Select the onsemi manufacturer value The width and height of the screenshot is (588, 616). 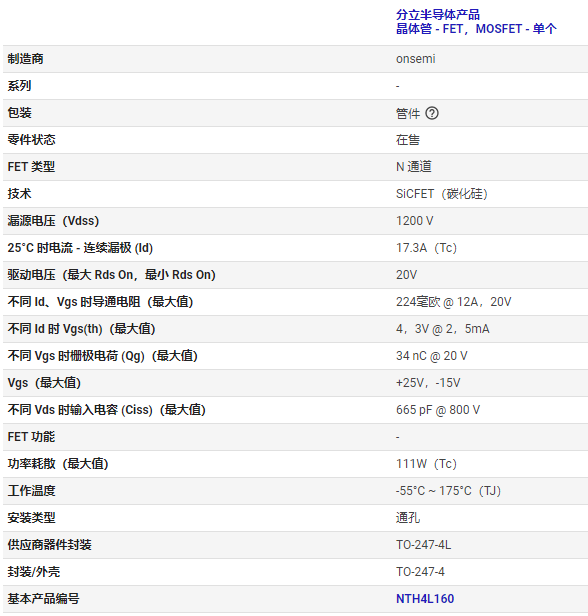pyautogui.click(x=415, y=59)
